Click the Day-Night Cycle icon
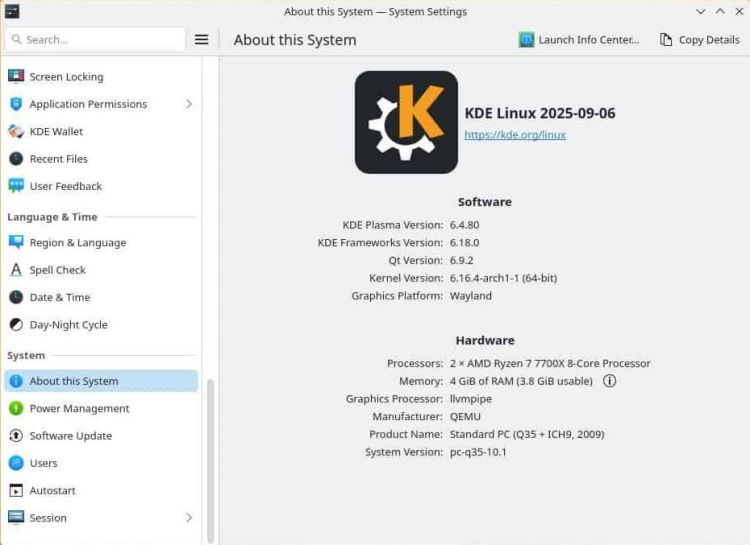The image size is (750, 545). (16, 325)
